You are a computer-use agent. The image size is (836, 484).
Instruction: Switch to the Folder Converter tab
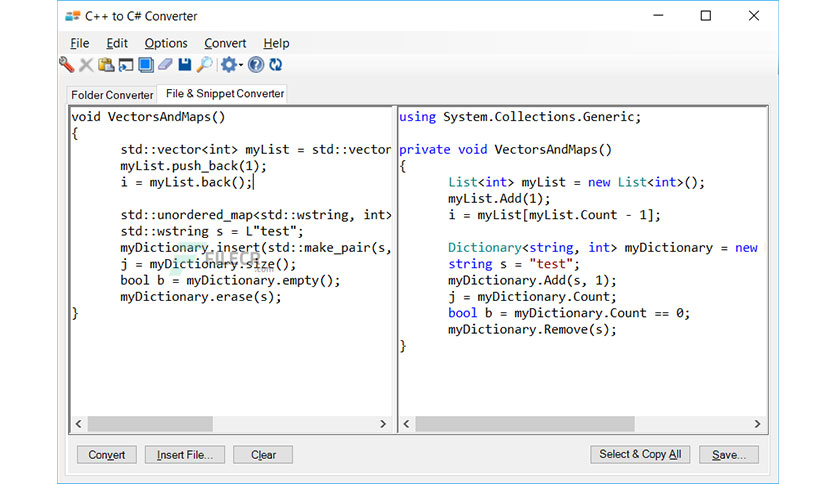point(112,95)
